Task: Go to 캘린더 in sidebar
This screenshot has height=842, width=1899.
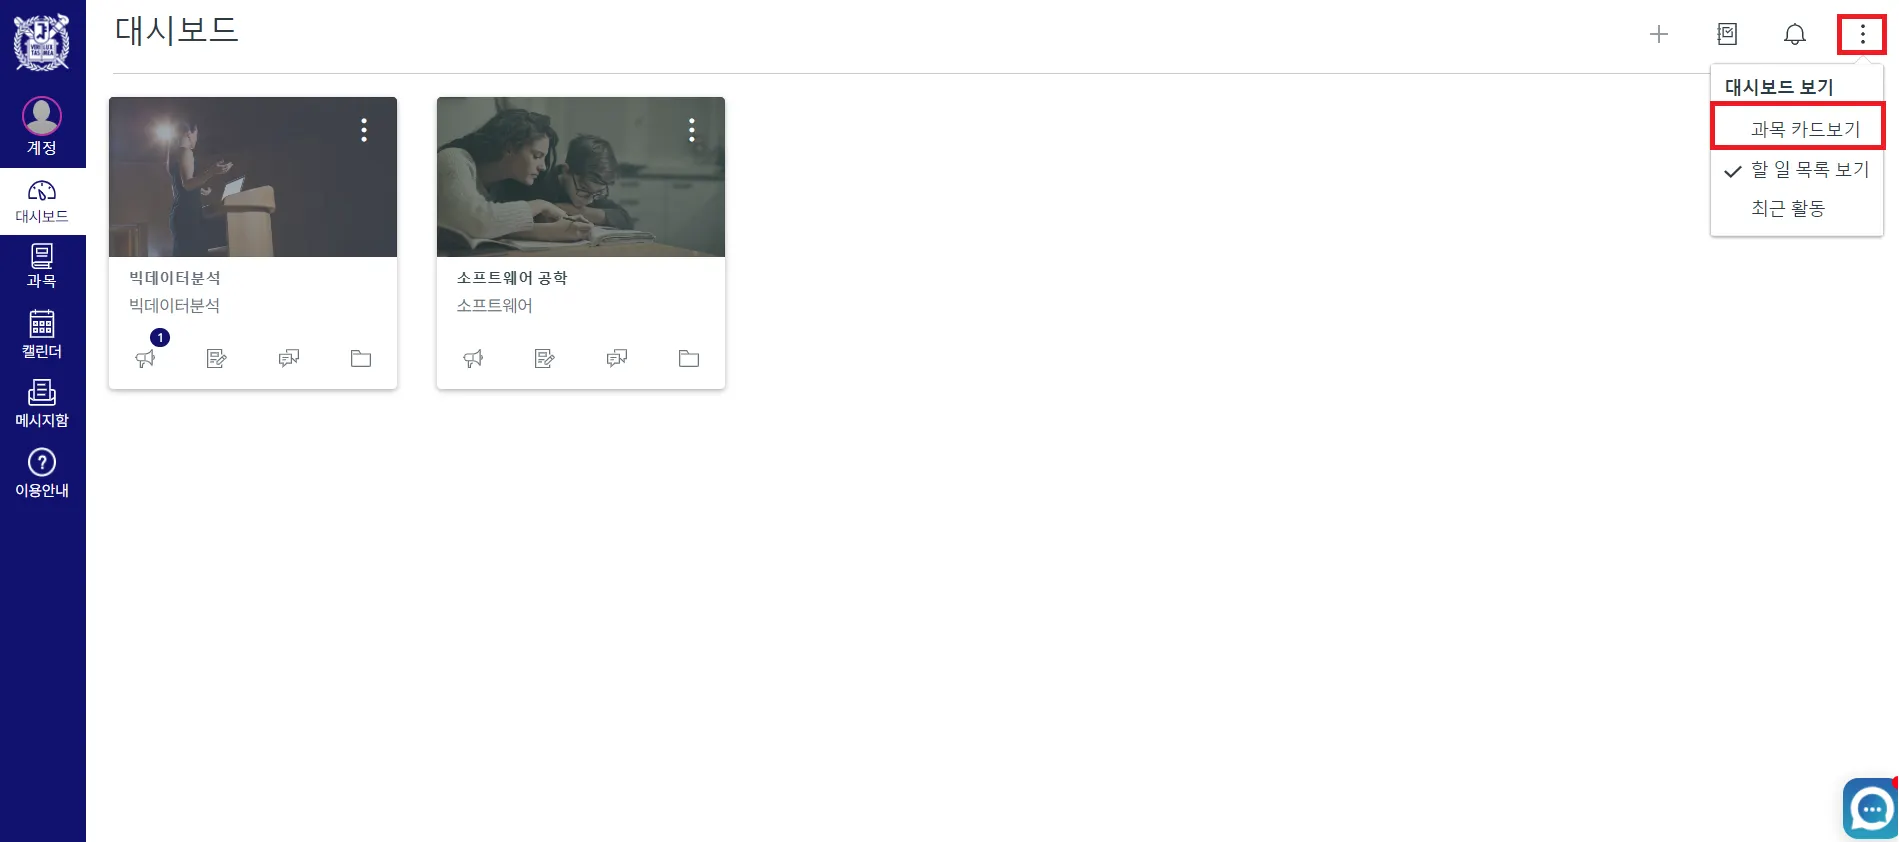Action: click(x=42, y=334)
